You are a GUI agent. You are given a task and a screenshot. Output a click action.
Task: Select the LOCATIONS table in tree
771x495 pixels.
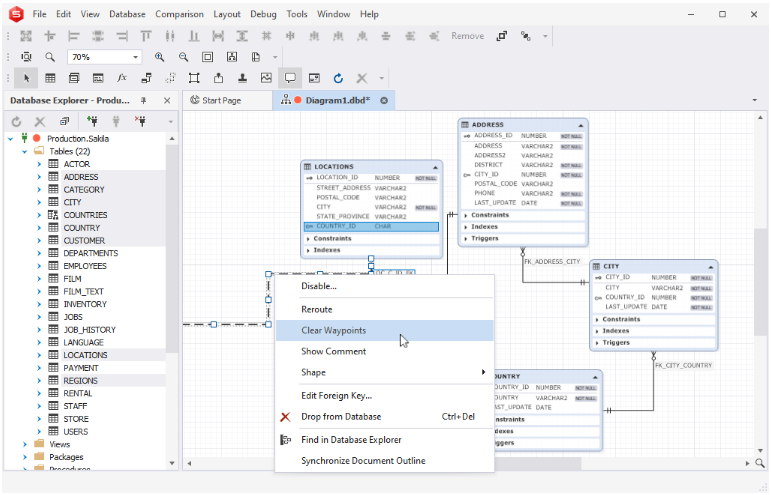[85, 355]
